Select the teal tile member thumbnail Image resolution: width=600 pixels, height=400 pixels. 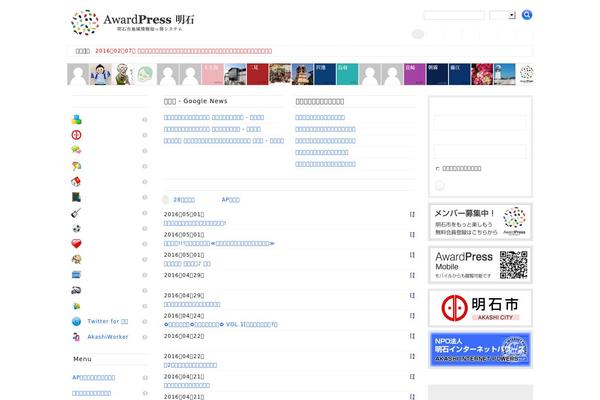click(x=347, y=74)
